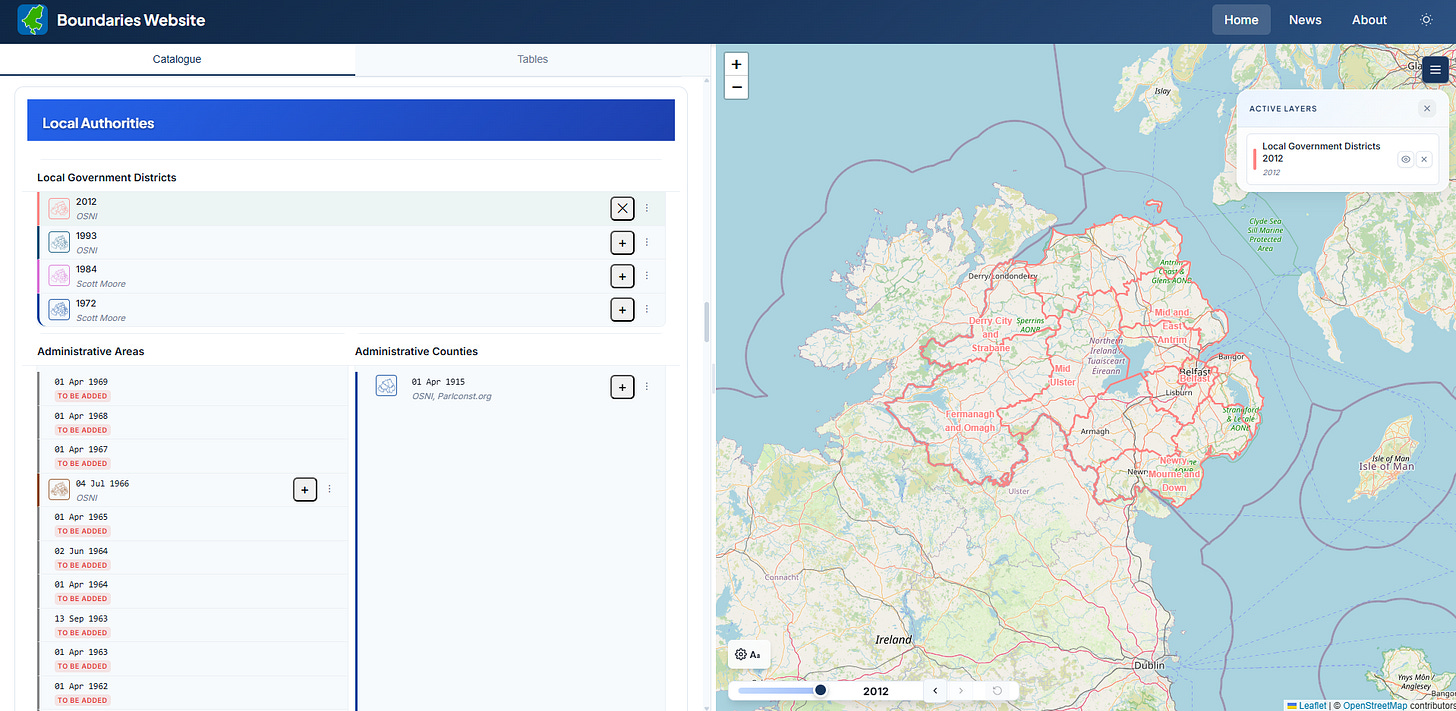Collapse the Local Authorities section header

coord(351,120)
